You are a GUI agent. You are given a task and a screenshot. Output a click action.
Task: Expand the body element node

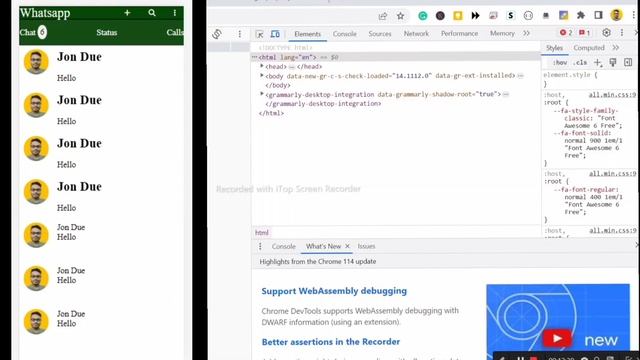pos(262,75)
